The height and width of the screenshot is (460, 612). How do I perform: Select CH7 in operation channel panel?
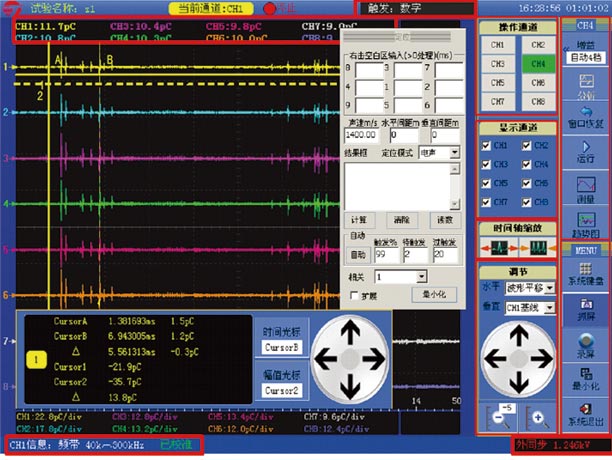499,101
